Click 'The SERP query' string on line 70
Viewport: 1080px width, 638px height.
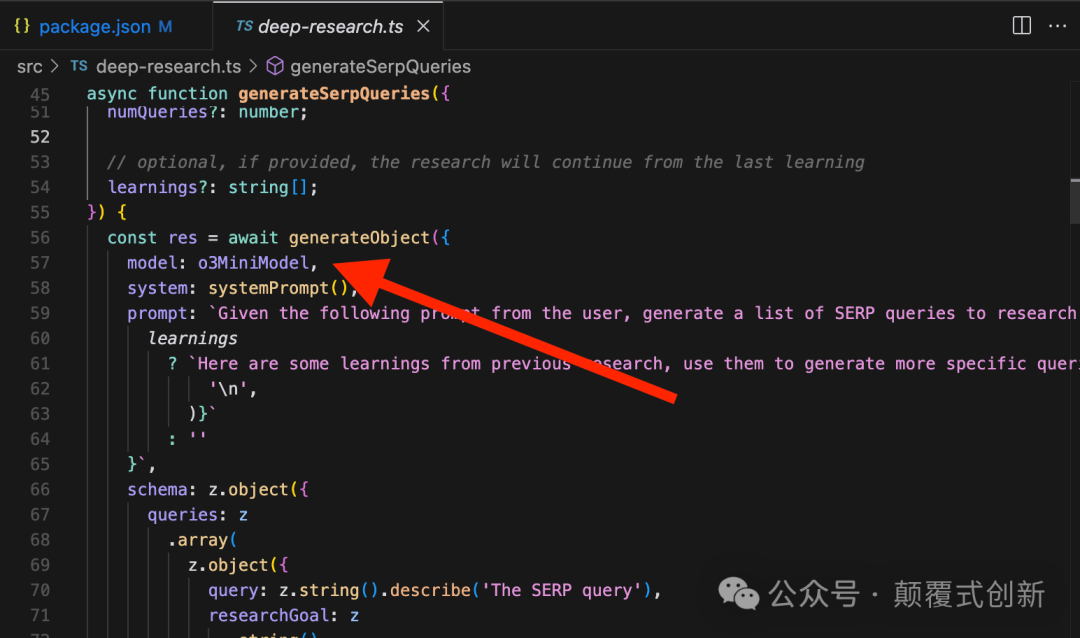pyautogui.click(x=561, y=590)
